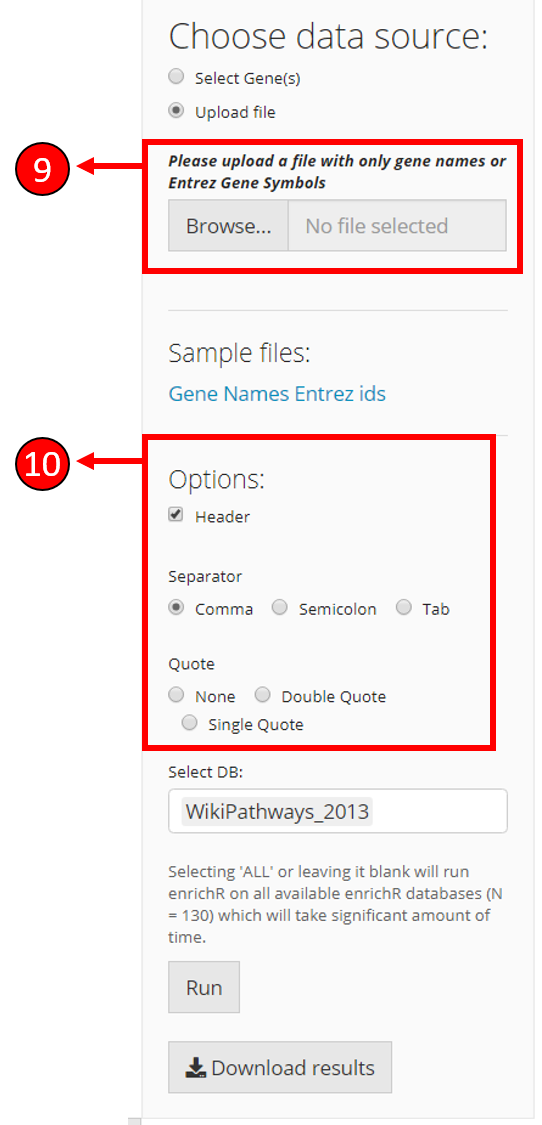Set separator to Comma

[x=176, y=608]
